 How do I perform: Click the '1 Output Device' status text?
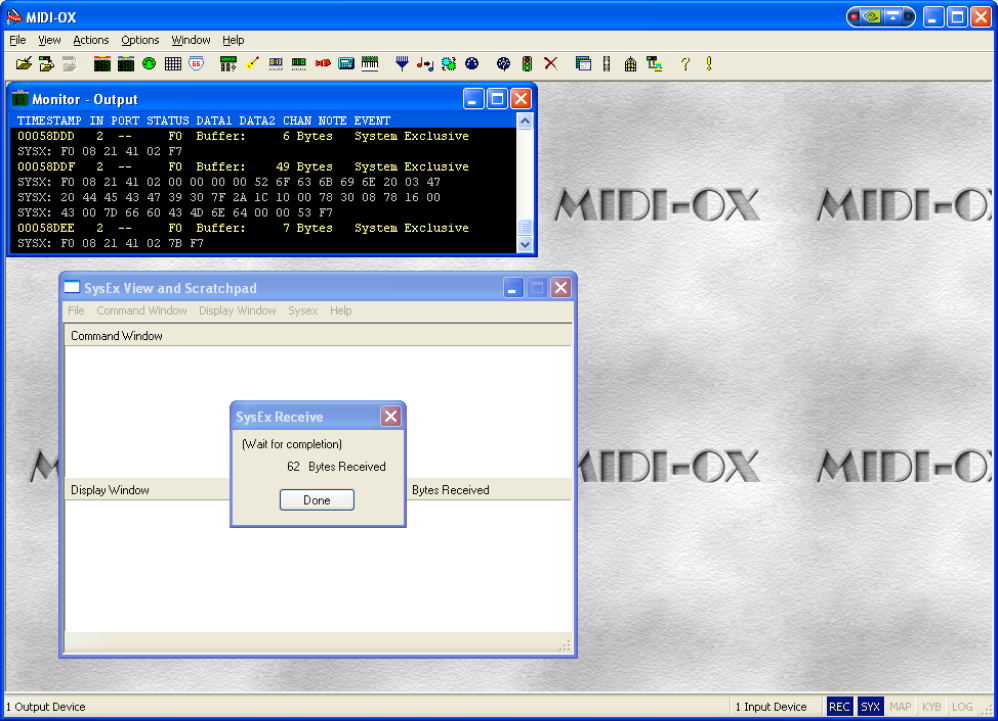pos(46,707)
